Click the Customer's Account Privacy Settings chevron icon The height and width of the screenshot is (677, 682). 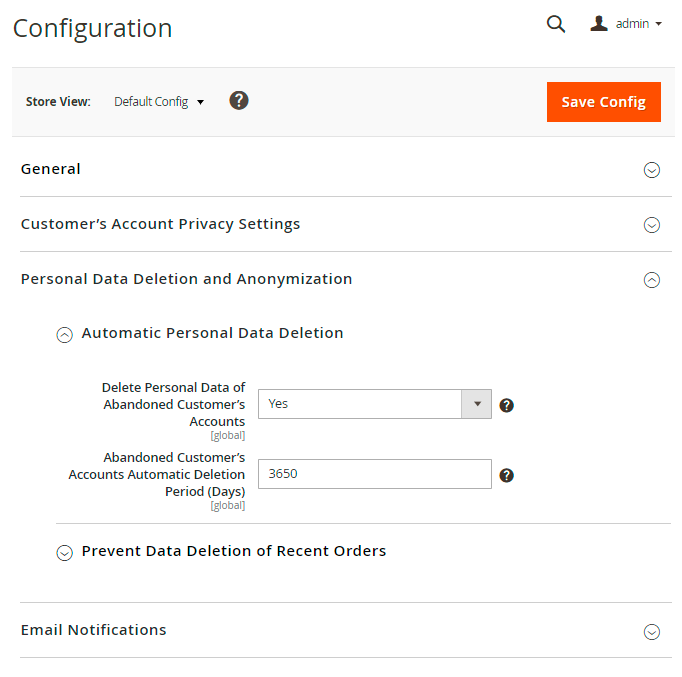point(651,225)
